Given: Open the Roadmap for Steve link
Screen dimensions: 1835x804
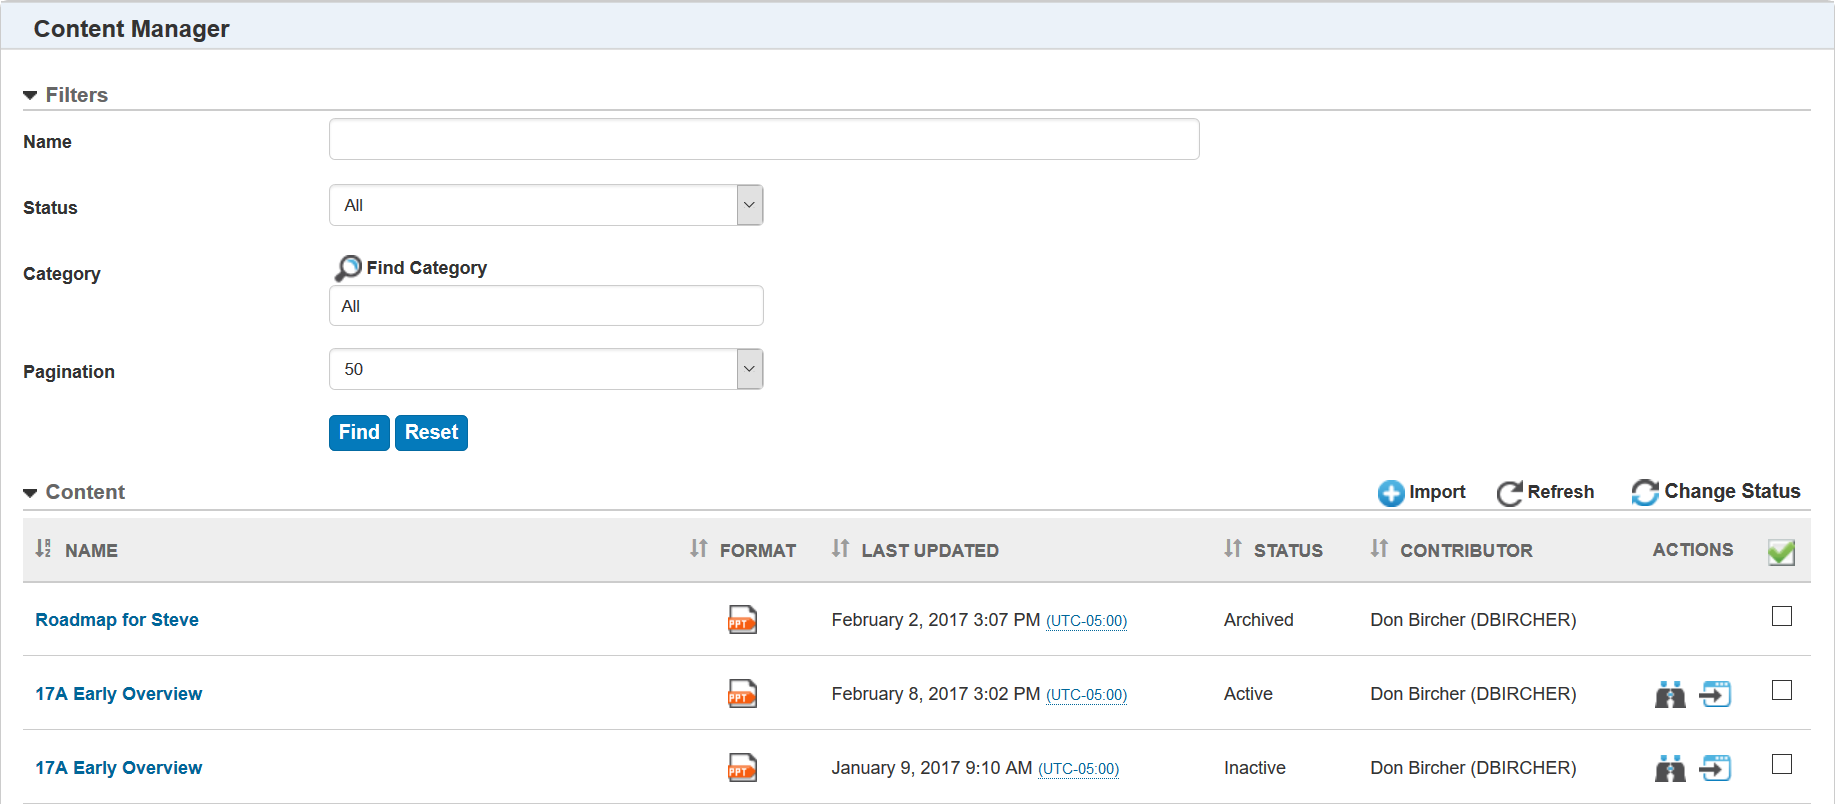Looking at the screenshot, I should pyautogui.click(x=117, y=620).
